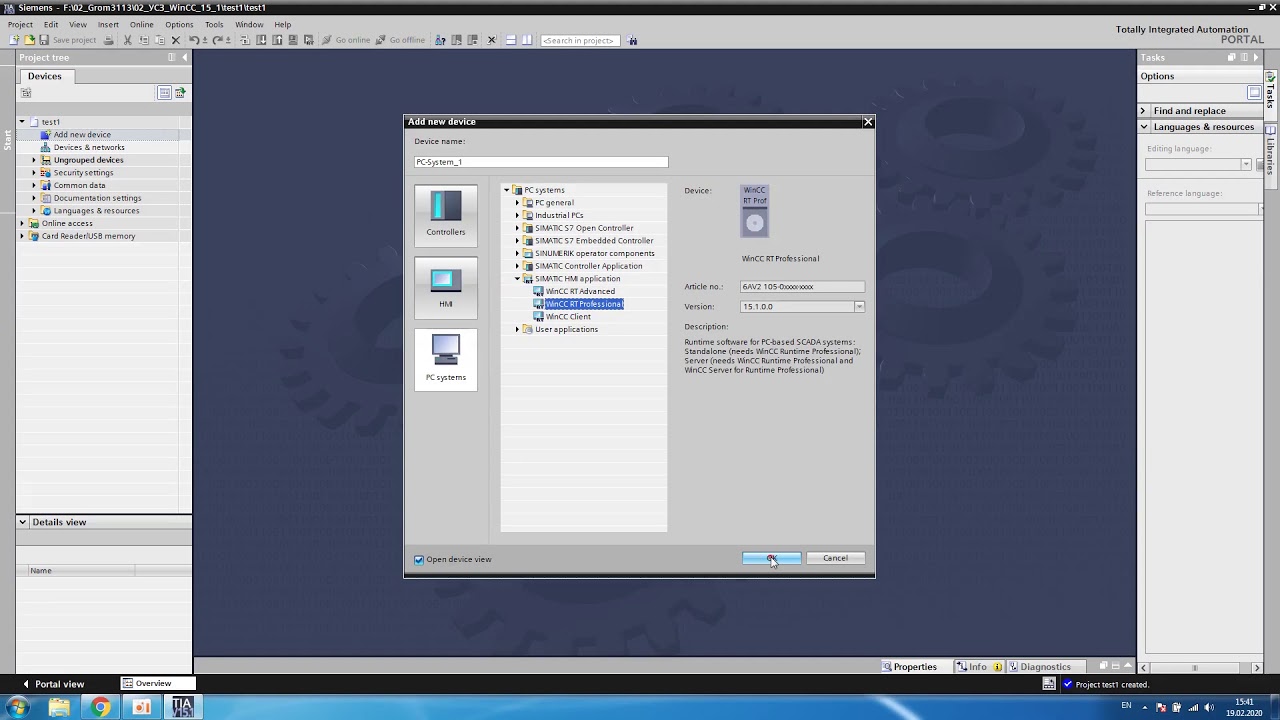Open the Options menu
The image size is (1280, 720).
point(179,24)
